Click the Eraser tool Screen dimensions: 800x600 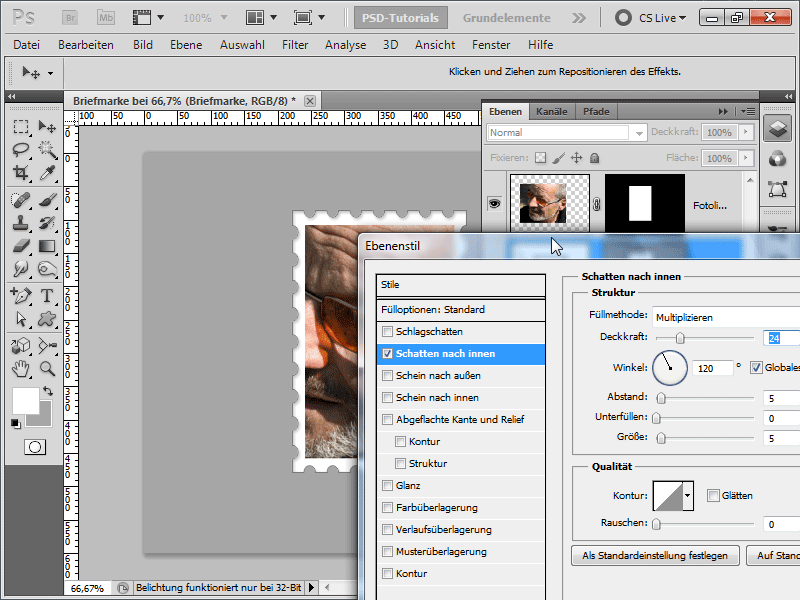click(x=21, y=246)
